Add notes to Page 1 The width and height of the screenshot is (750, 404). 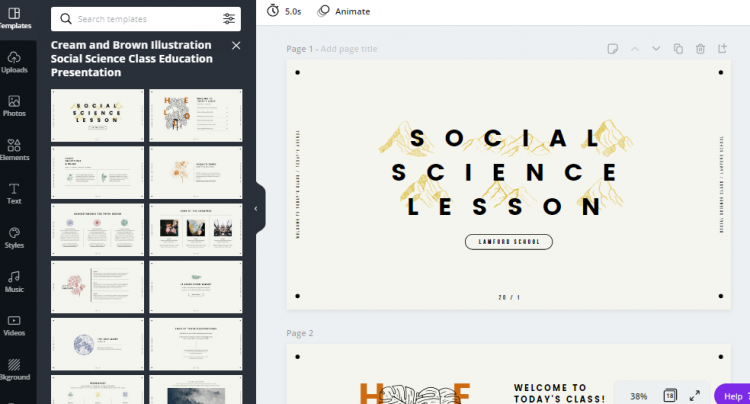612,49
